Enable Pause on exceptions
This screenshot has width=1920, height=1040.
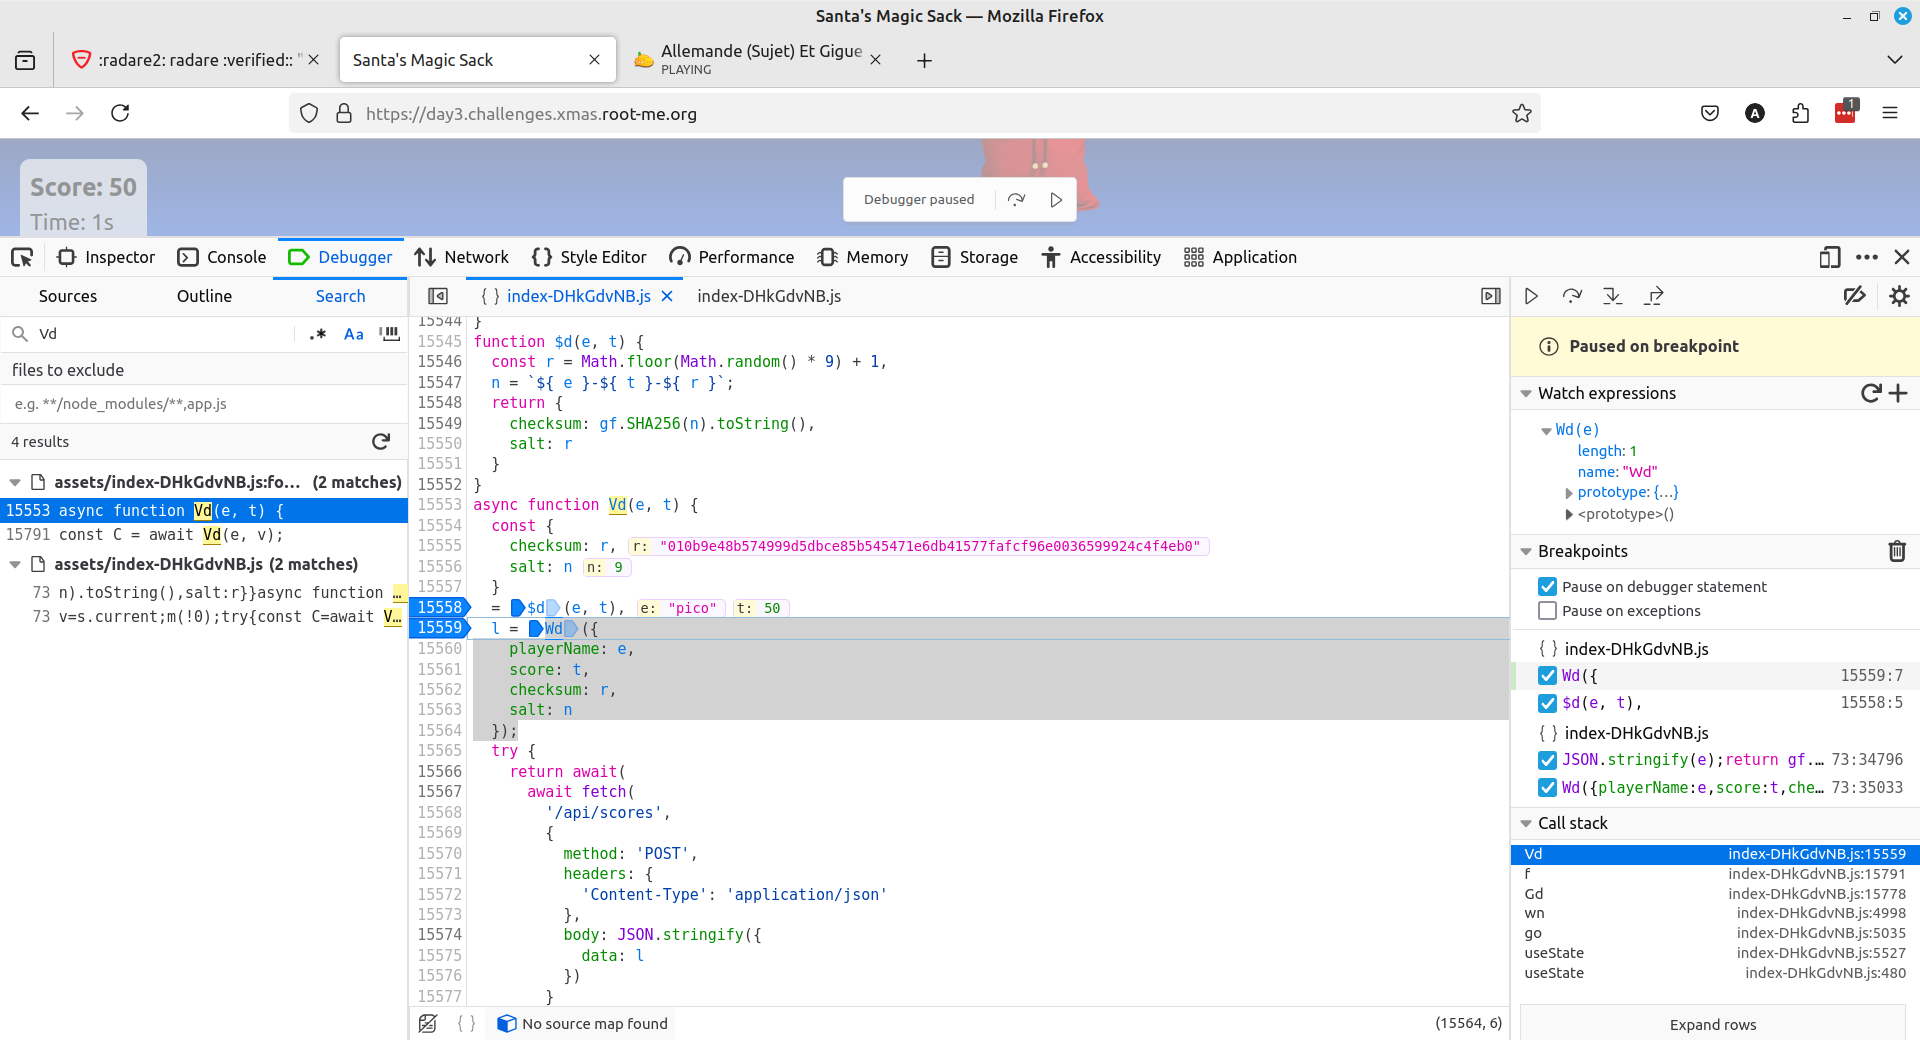pyautogui.click(x=1547, y=610)
